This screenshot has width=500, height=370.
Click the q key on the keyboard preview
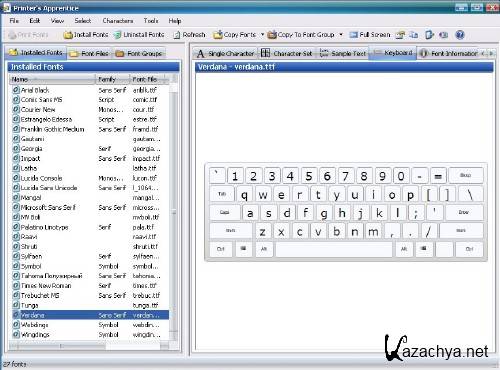coord(244,194)
